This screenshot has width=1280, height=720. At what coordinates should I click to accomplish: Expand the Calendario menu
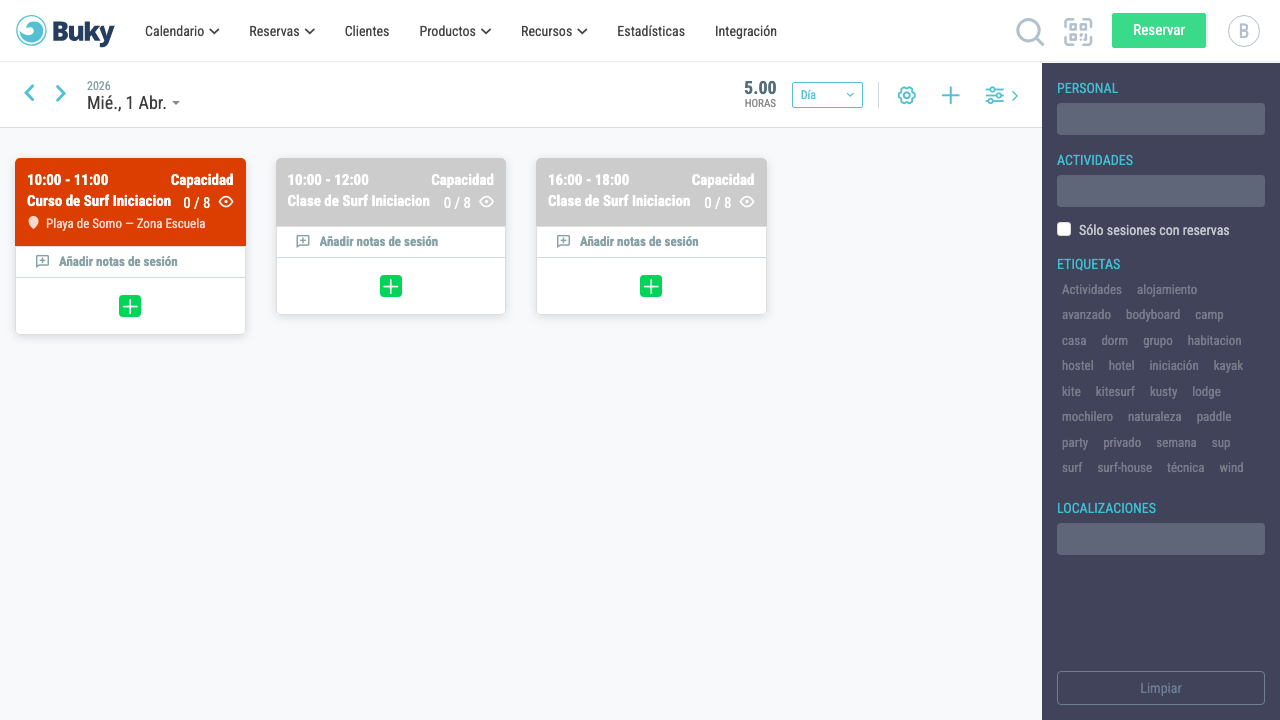(182, 31)
